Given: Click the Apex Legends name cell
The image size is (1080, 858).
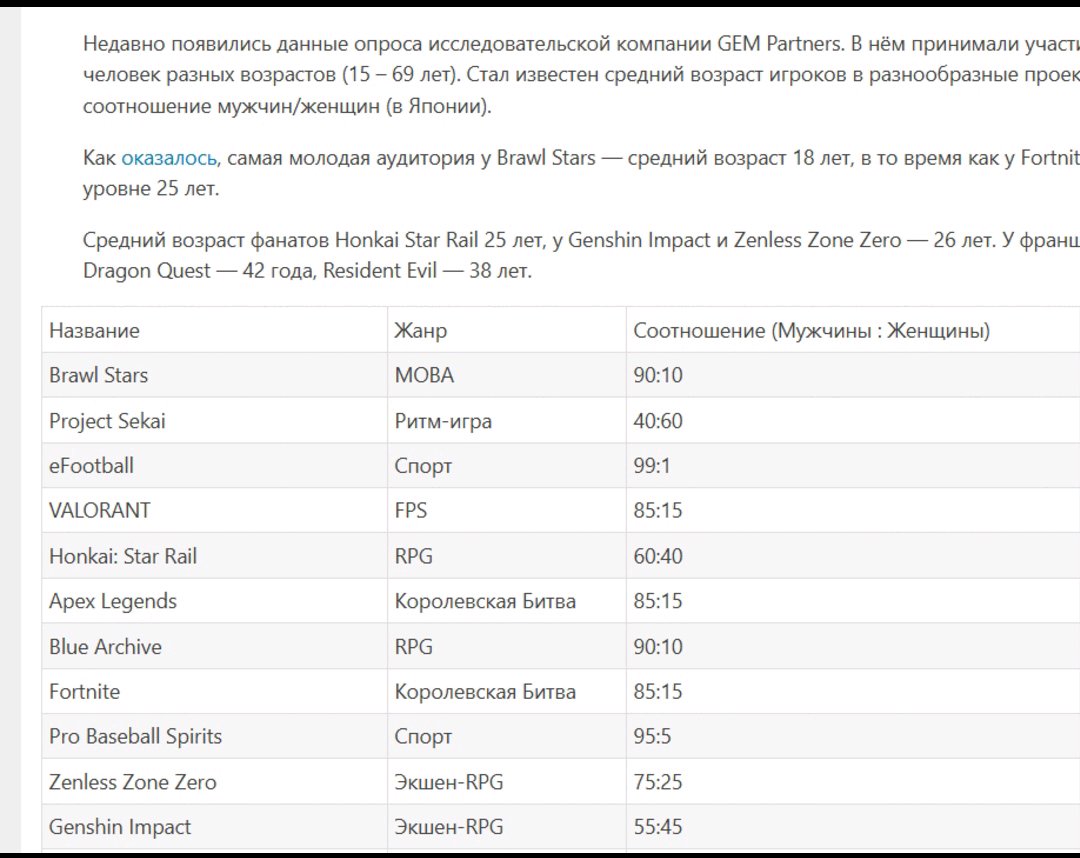Looking at the screenshot, I should point(113,601).
